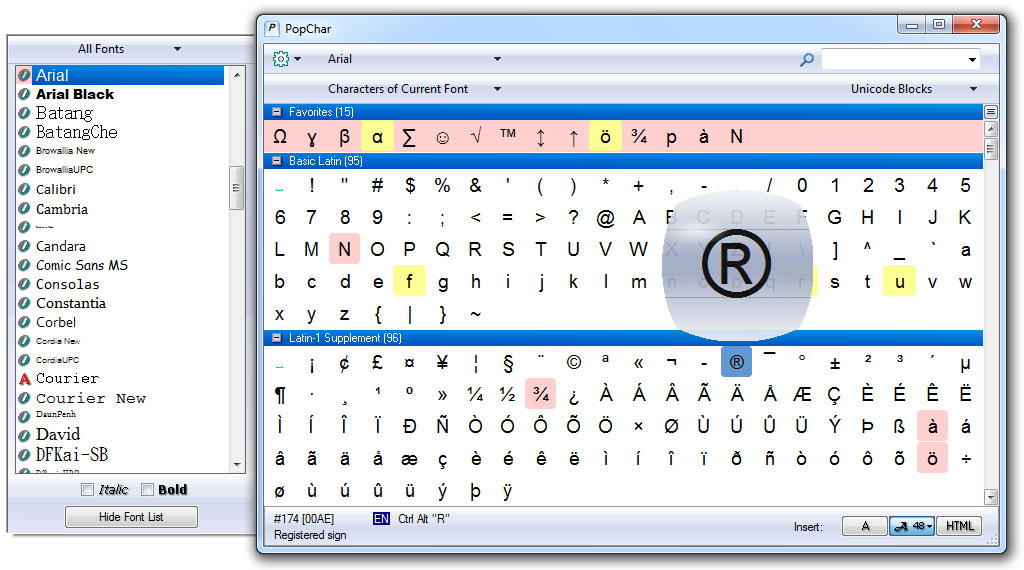Click the Hide Font List button
The image size is (1024, 570).
pyautogui.click(x=131, y=516)
